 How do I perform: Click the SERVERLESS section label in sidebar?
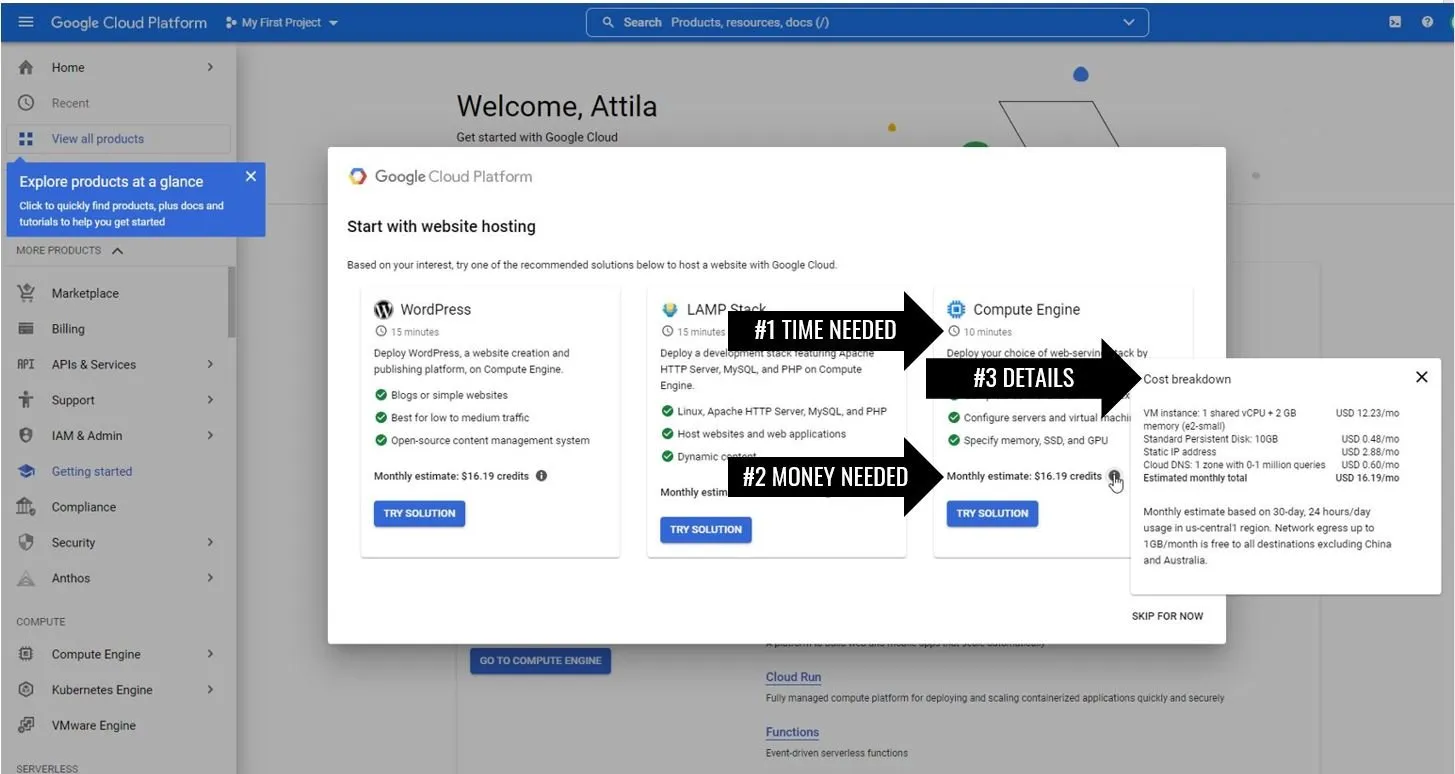(47, 768)
